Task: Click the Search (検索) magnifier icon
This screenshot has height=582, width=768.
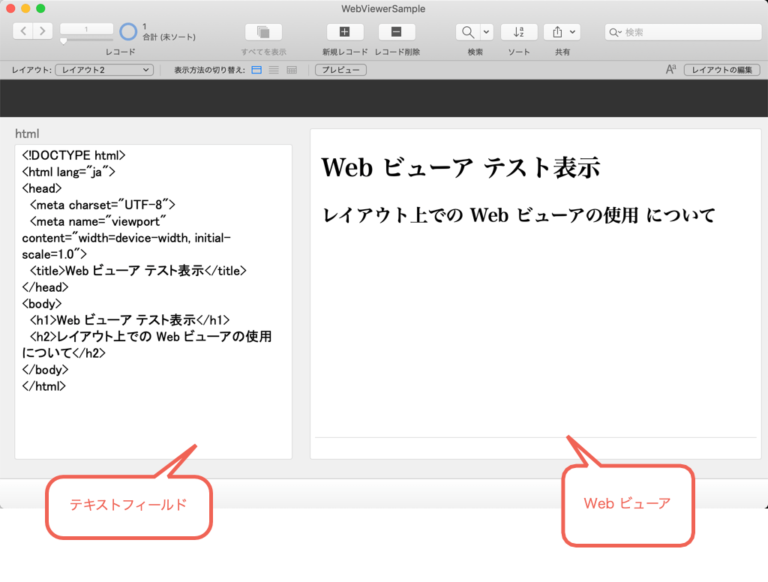Action: [x=467, y=32]
